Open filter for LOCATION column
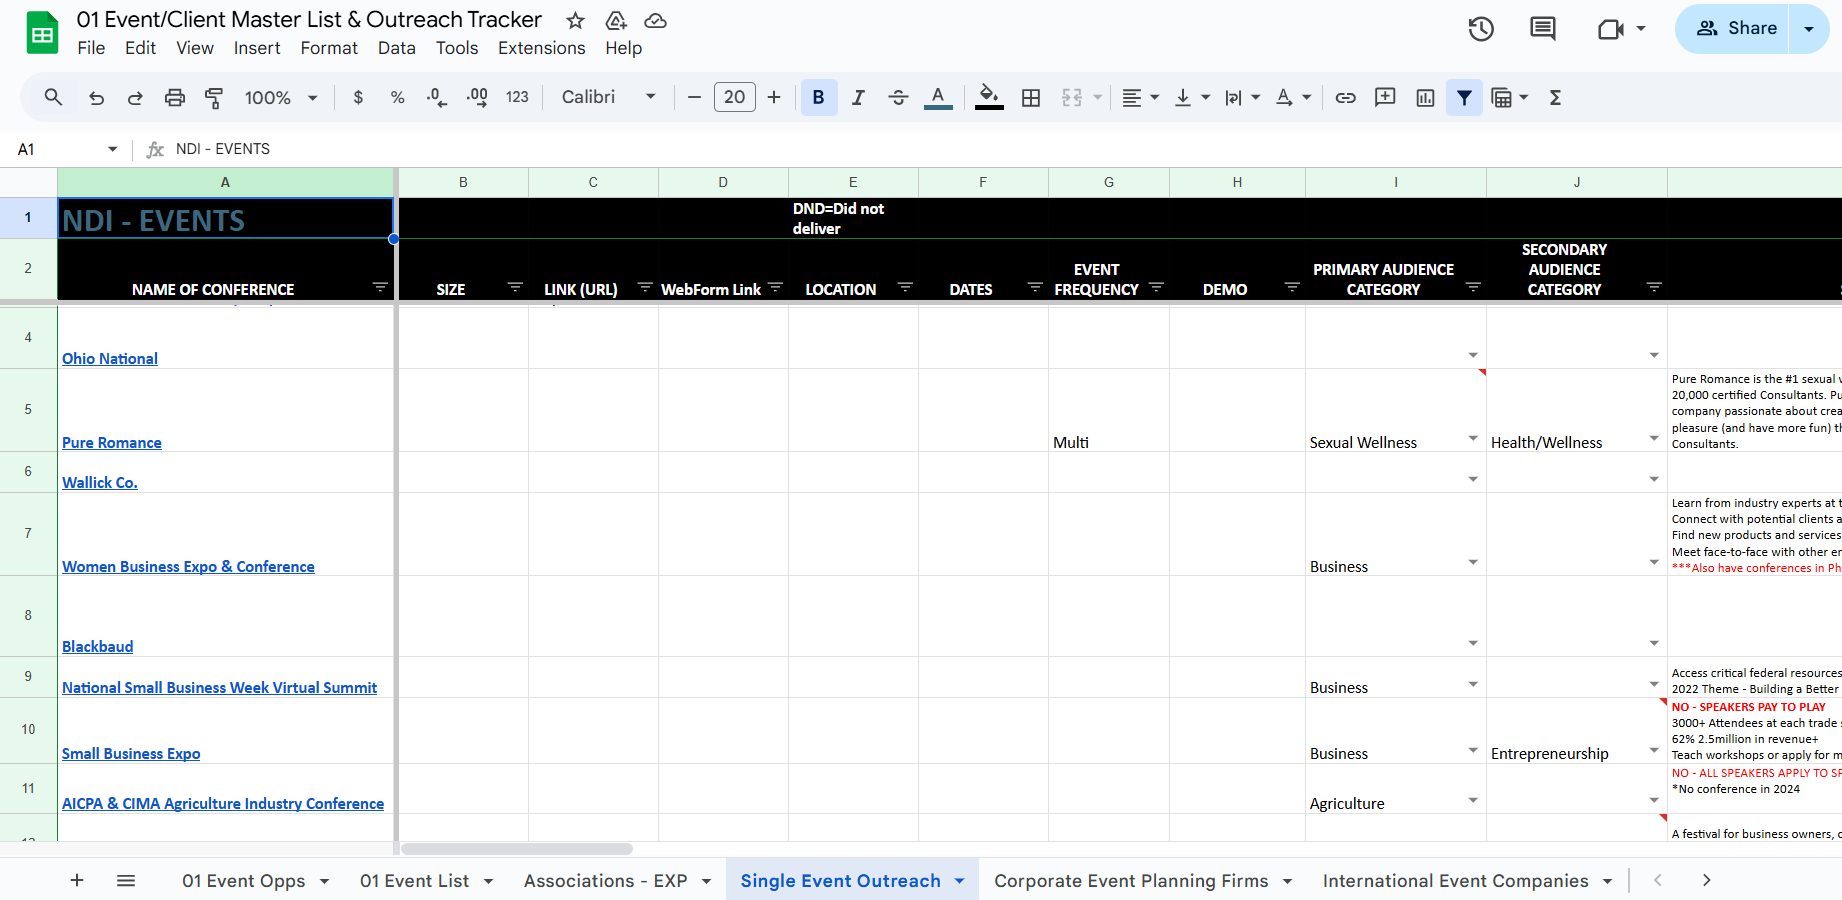The height and width of the screenshot is (900, 1842). [905, 288]
